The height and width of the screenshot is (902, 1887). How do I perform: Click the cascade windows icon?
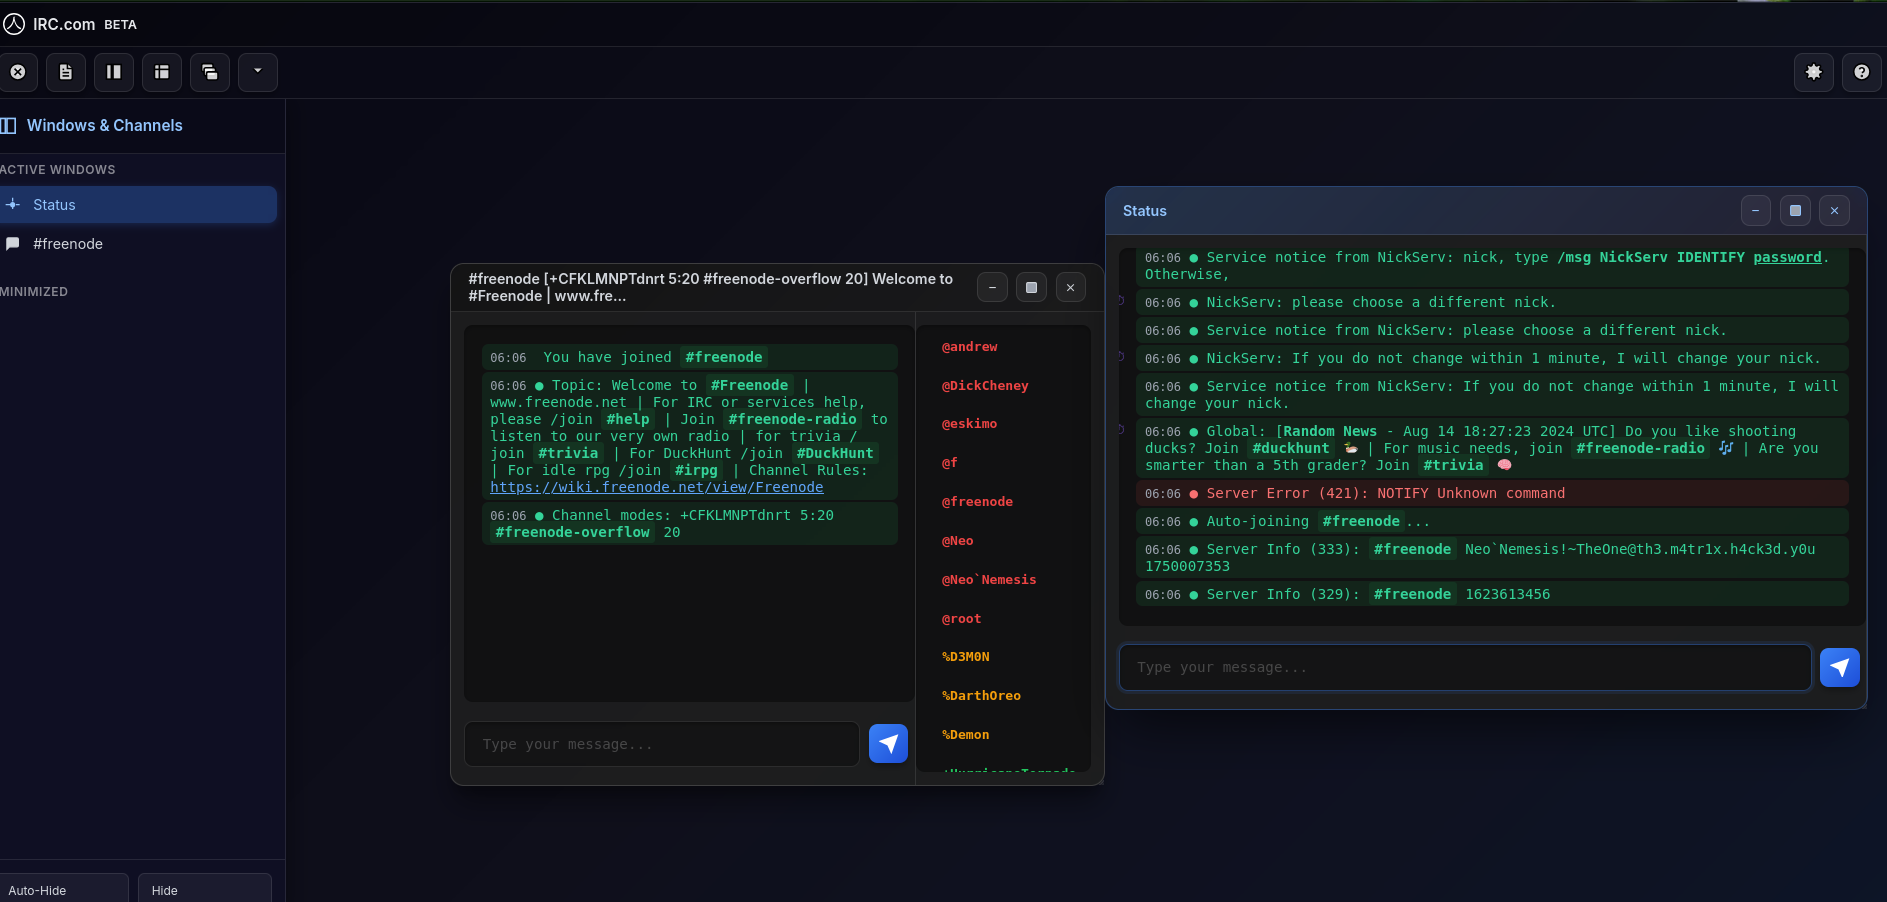[210, 72]
